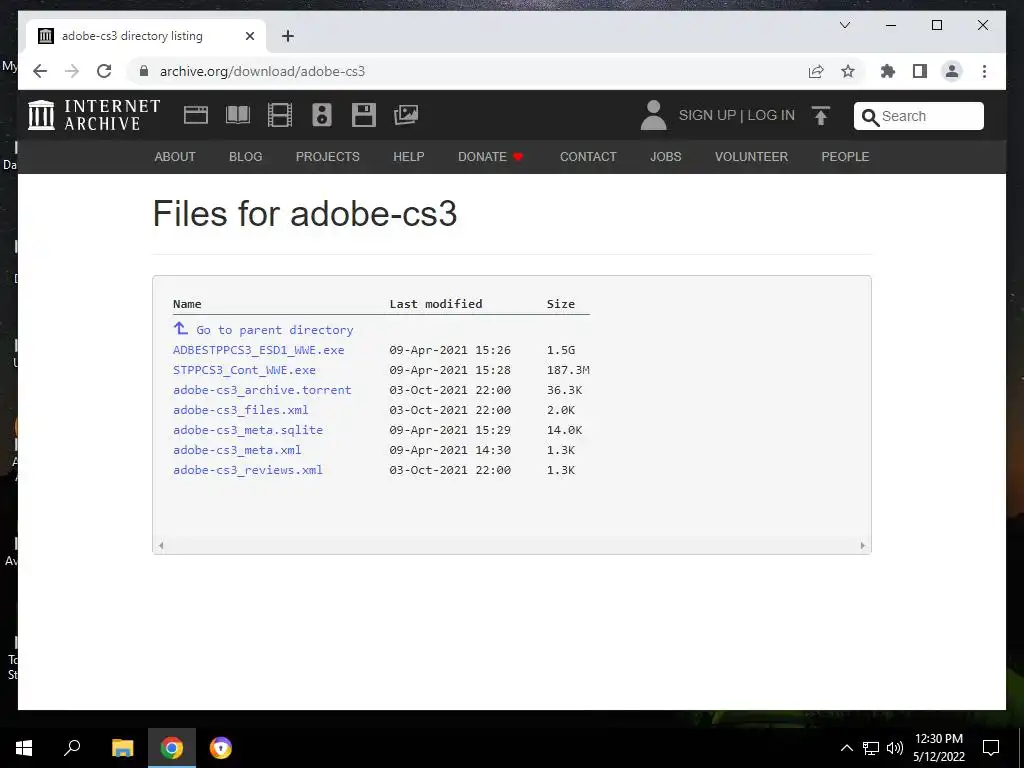Click the listing's left scroll arrow

pyautogui.click(x=161, y=545)
